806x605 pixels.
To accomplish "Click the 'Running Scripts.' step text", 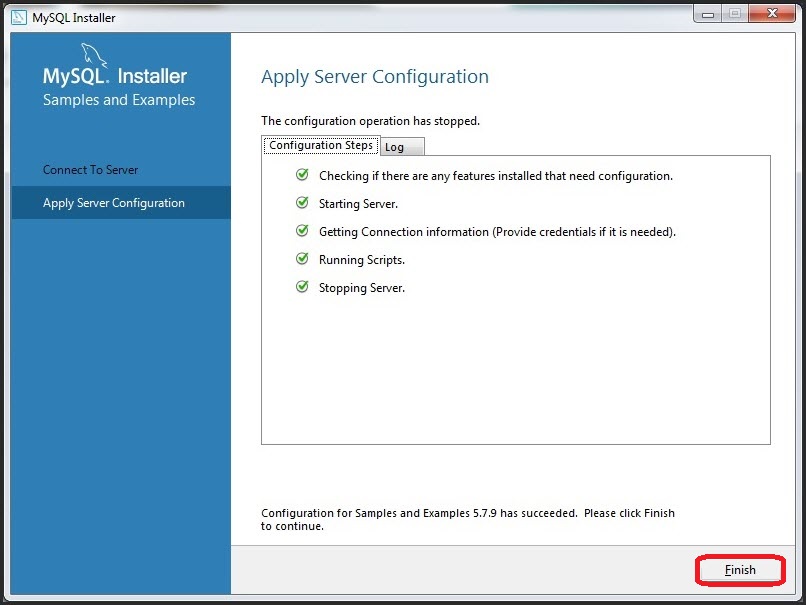I will click(362, 260).
